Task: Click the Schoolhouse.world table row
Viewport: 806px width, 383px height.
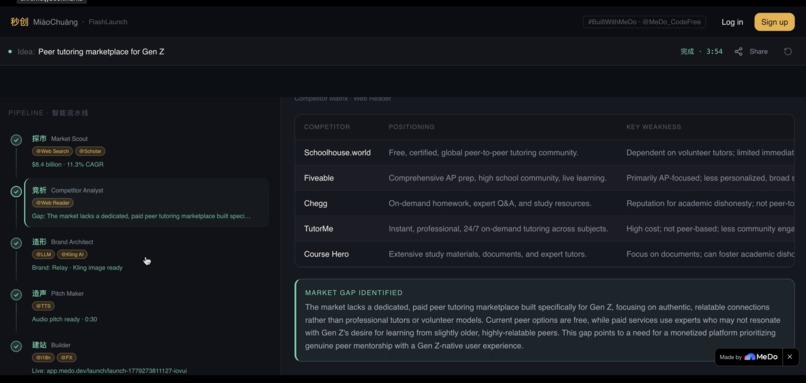Action: tap(545, 153)
